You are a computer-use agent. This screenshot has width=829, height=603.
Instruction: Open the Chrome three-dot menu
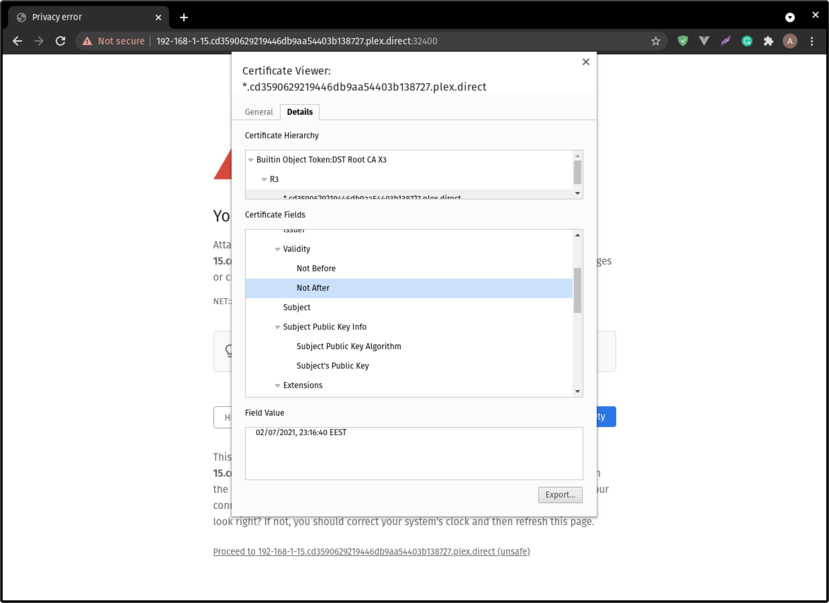pyautogui.click(x=812, y=41)
